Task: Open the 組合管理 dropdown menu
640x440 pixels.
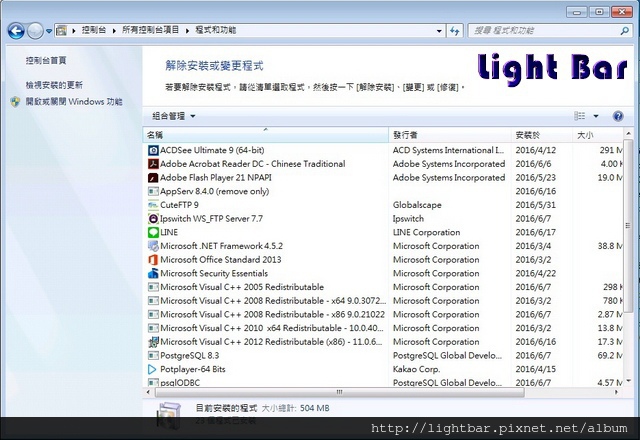Action: [173, 116]
